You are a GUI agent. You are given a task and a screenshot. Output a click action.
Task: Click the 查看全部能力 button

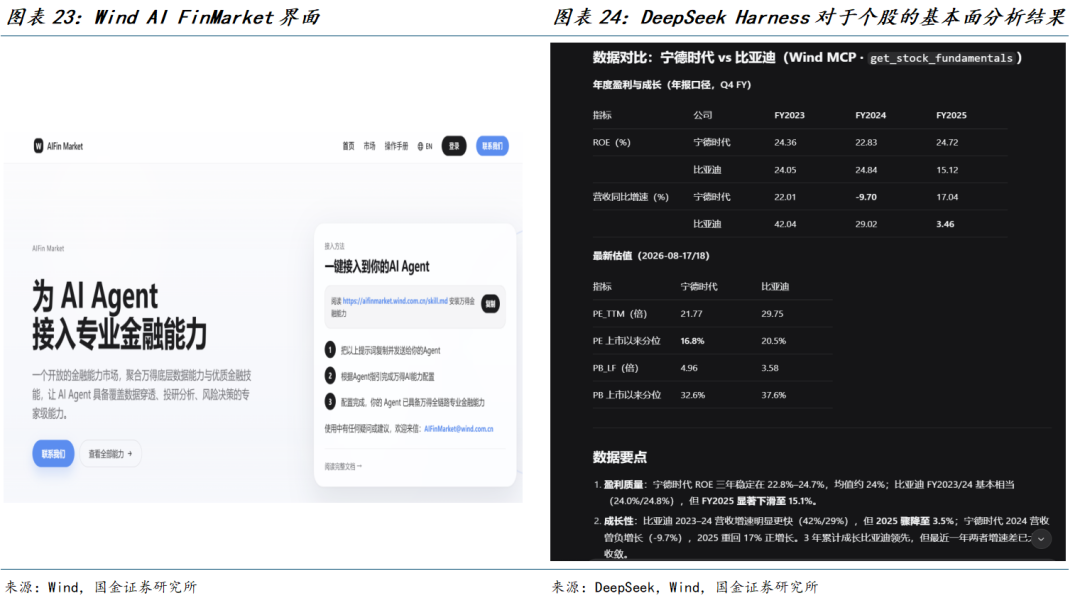pyautogui.click(x=110, y=454)
